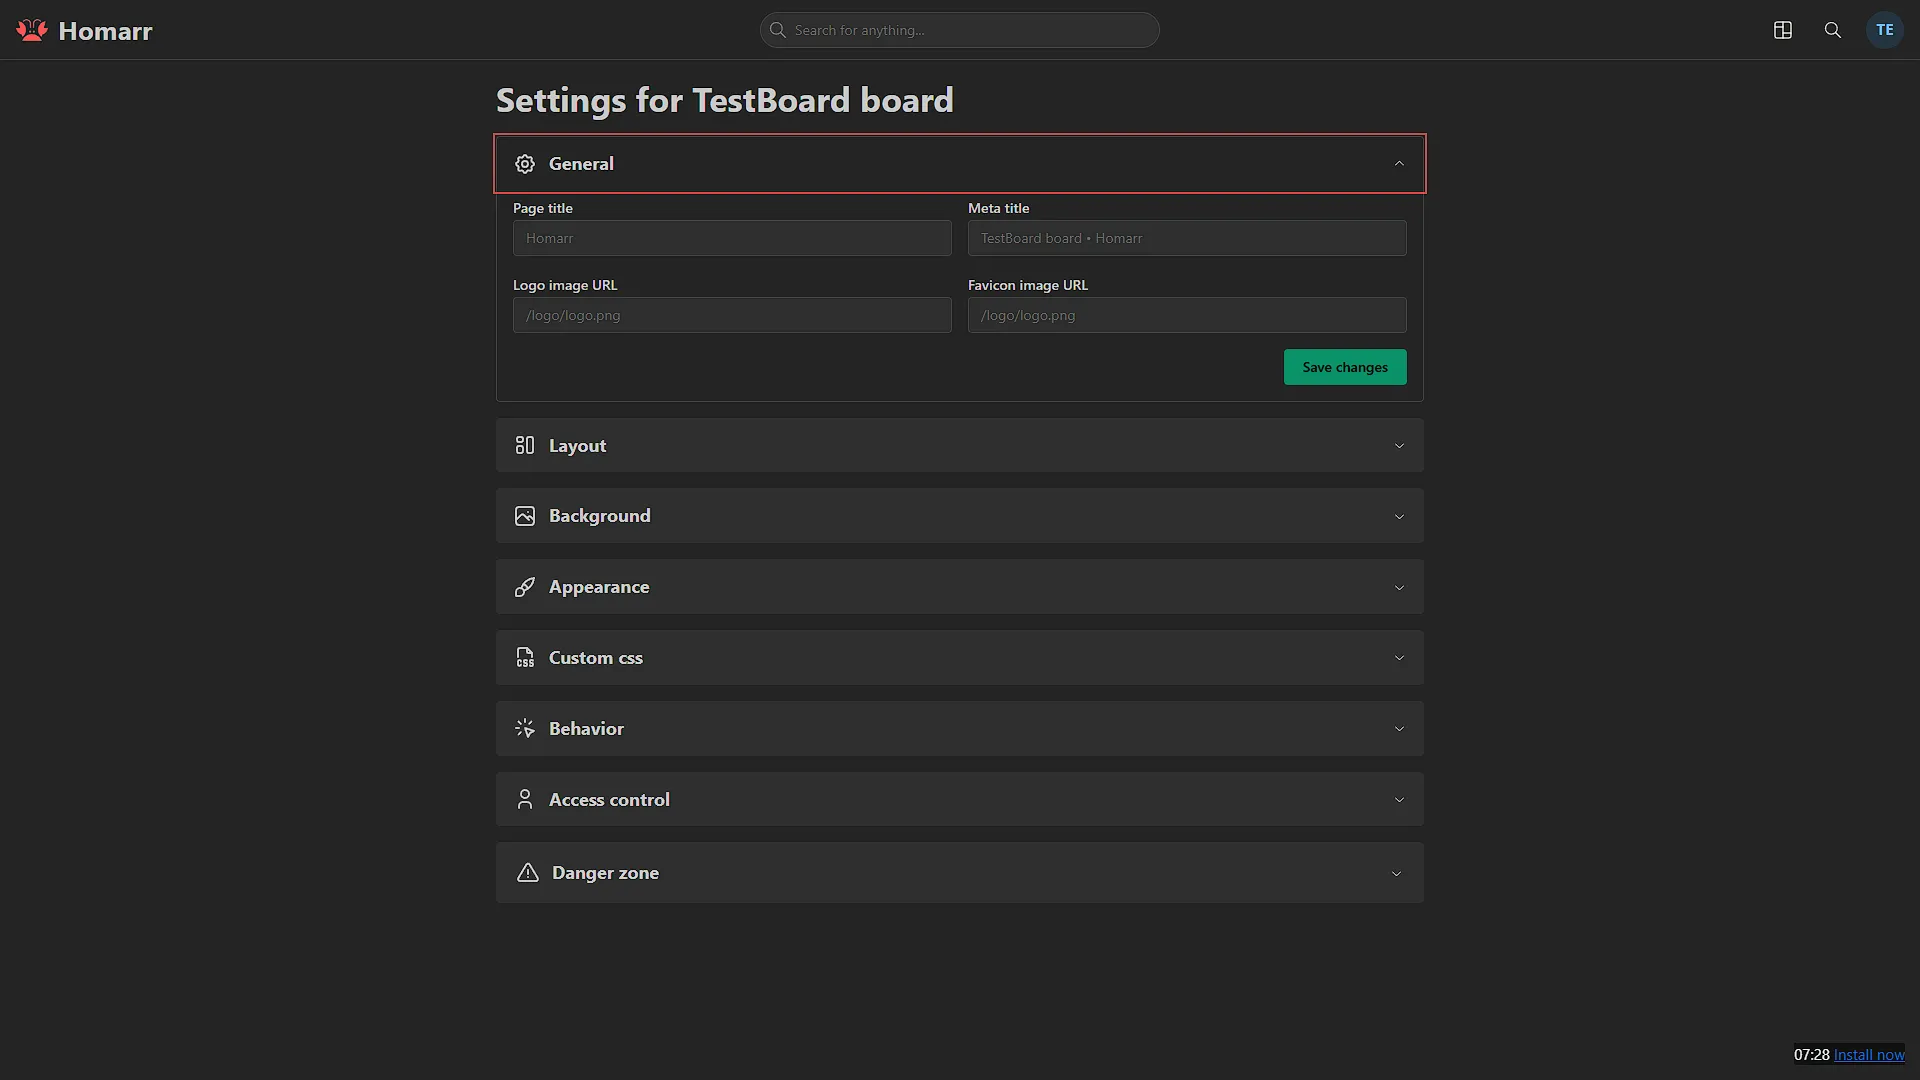This screenshot has height=1080, width=1920.
Task: Click the magnifier search icon at top right
Action: coord(1833,30)
